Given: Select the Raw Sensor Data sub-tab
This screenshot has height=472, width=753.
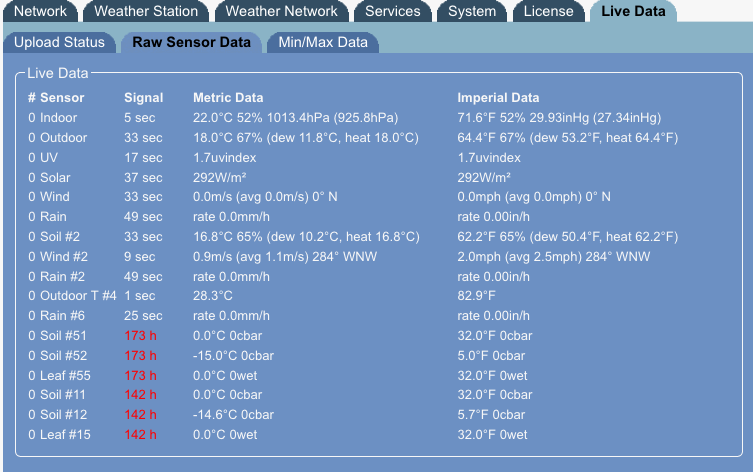Looking at the screenshot, I should point(192,42).
